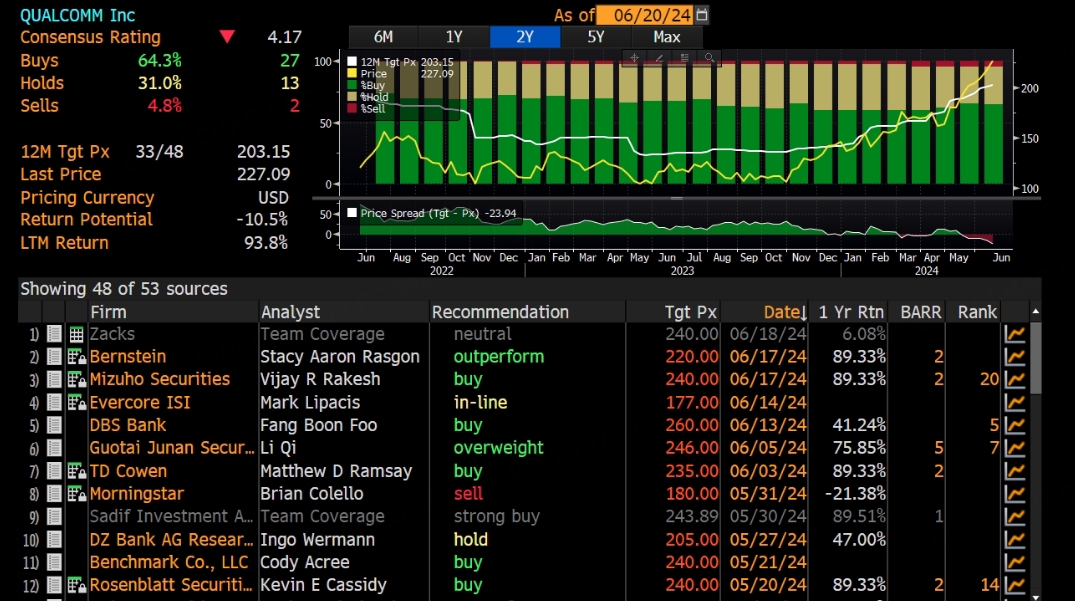The image size is (1075, 601).
Task: Switch chart range to 6M
Action: [x=383, y=37]
